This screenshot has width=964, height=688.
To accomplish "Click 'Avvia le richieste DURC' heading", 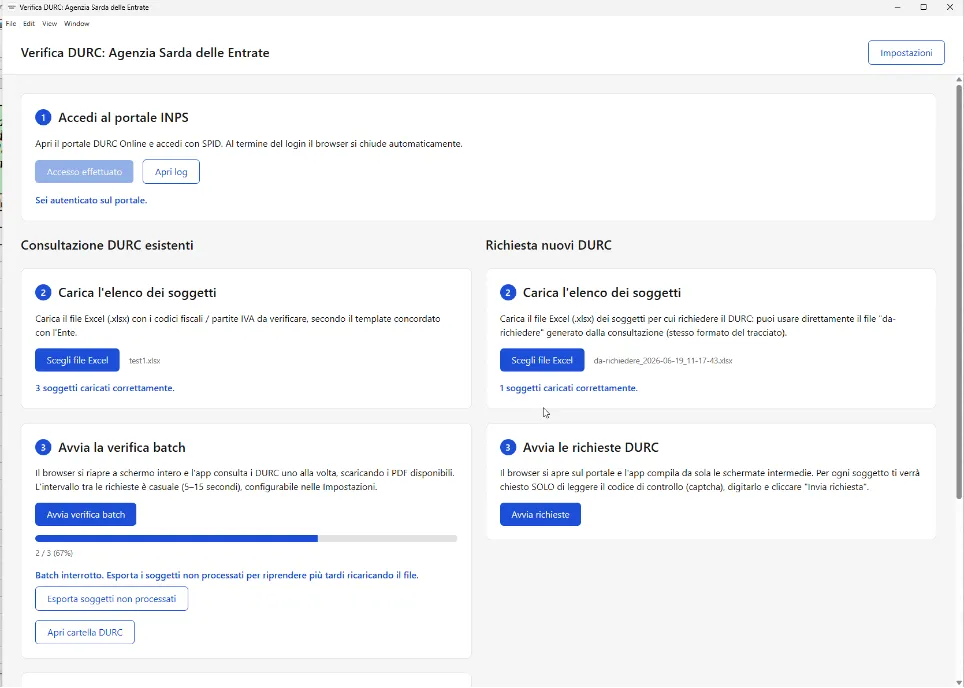I will pyautogui.click(x=591, y=448).
